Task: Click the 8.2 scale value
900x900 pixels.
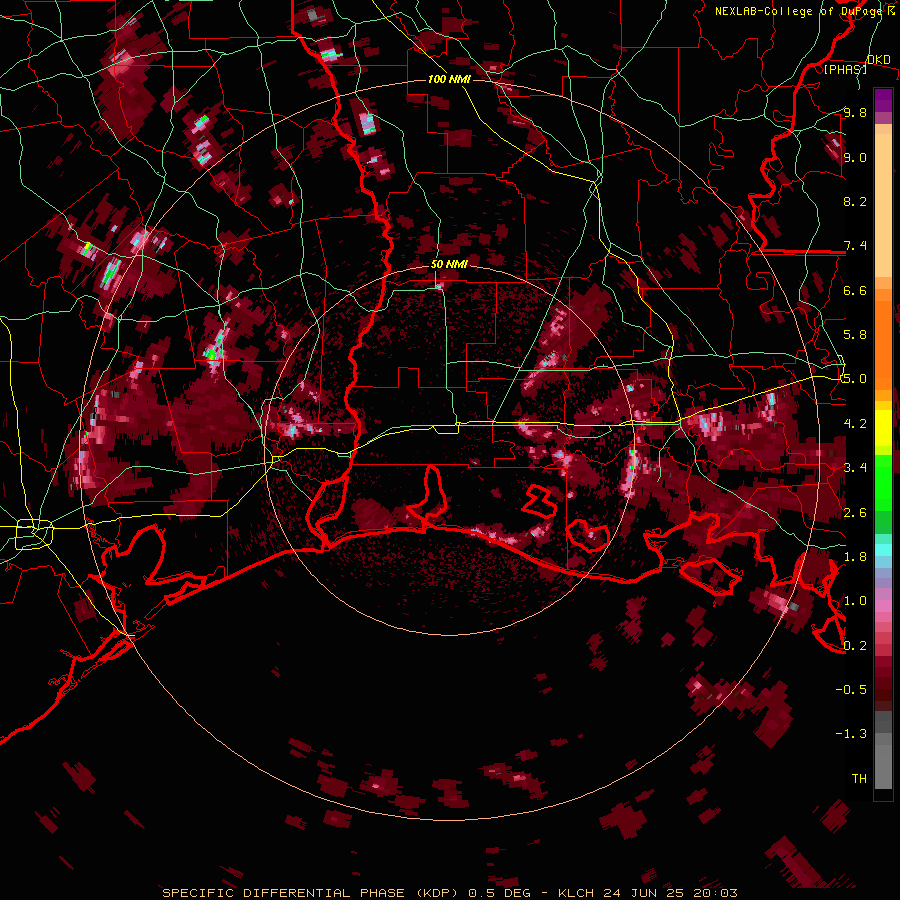Action: tap(855, 201)
